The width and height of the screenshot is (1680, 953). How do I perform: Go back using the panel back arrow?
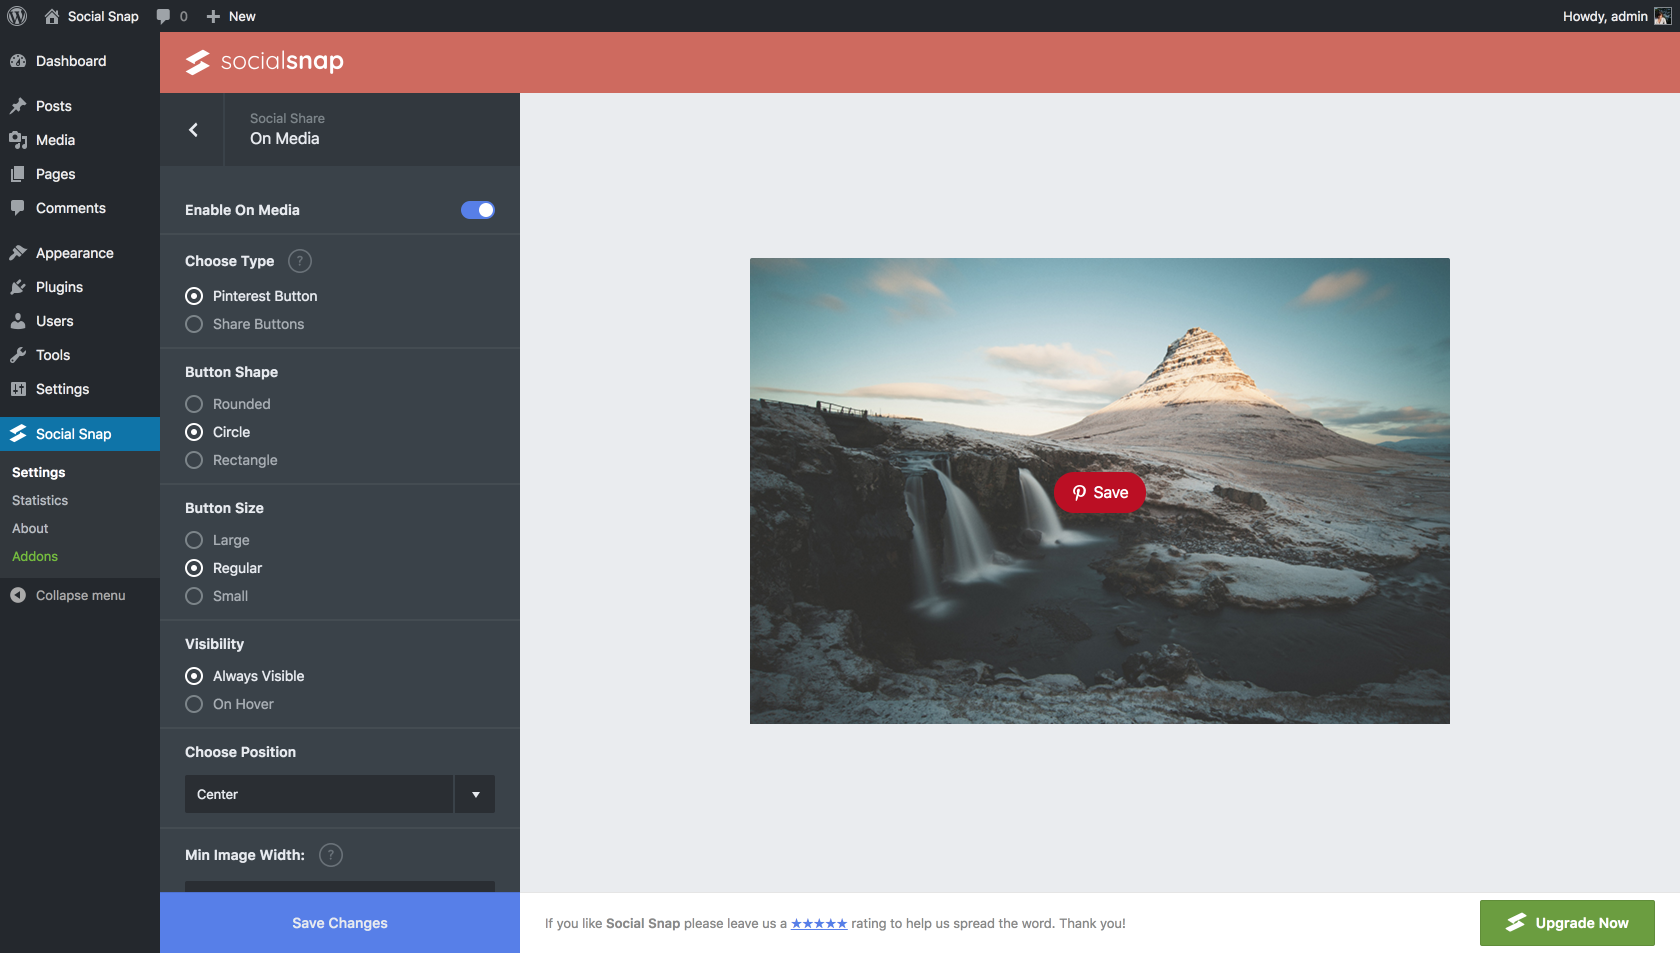pyautogui.click(x=192, y=130)
